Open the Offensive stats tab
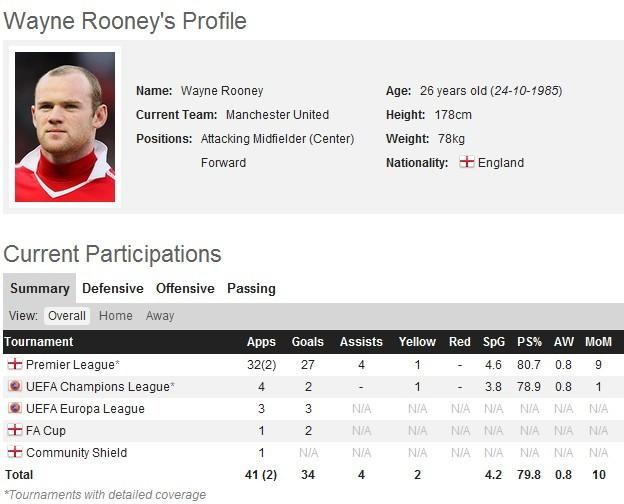The image size is (624, 504). point(185,288)
